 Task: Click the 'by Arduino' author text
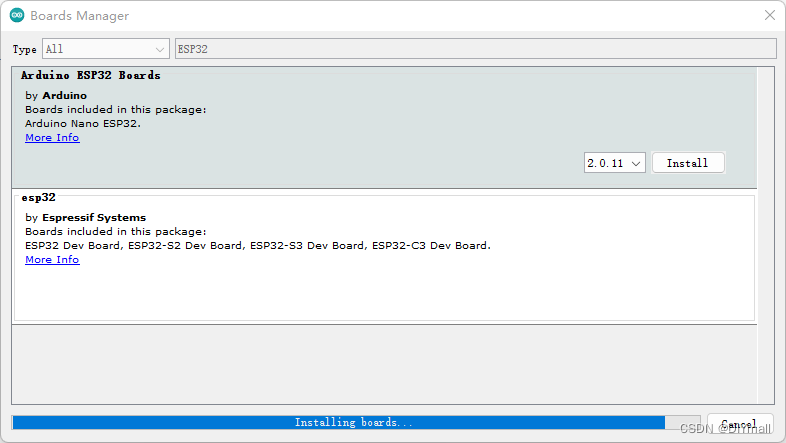pyautogui.click(x=56, y=95)
